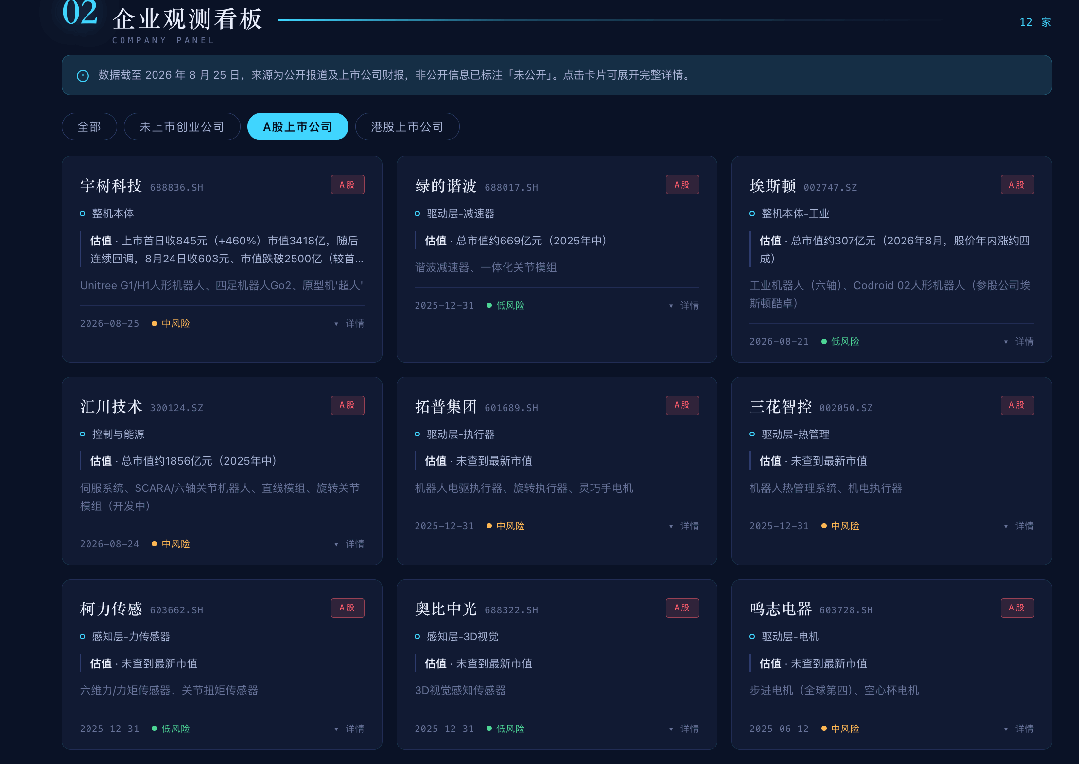Click stock code 603728.SH
1079x764 pixels.
click(x=846, y=610)
